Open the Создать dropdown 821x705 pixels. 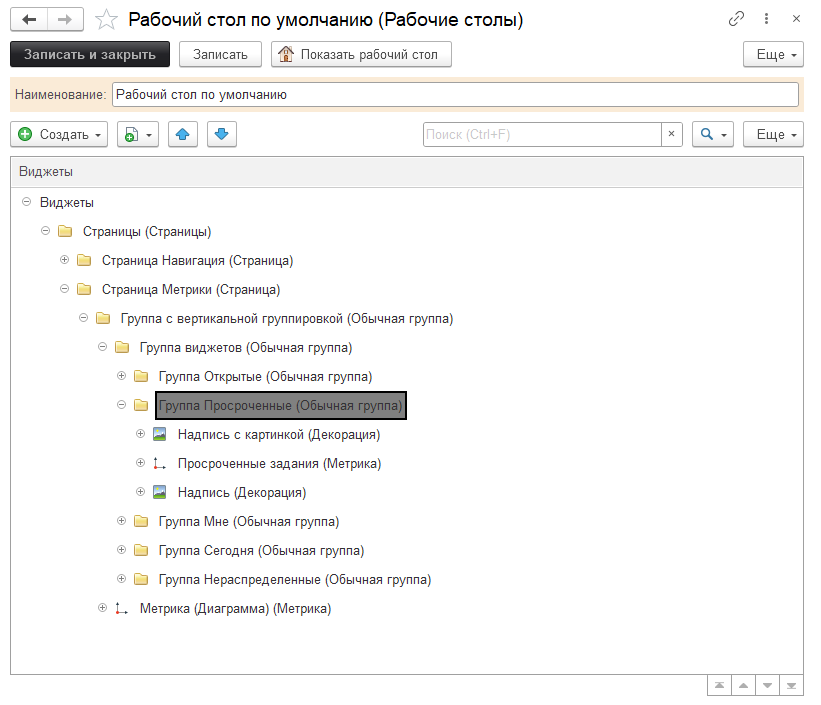61,134
